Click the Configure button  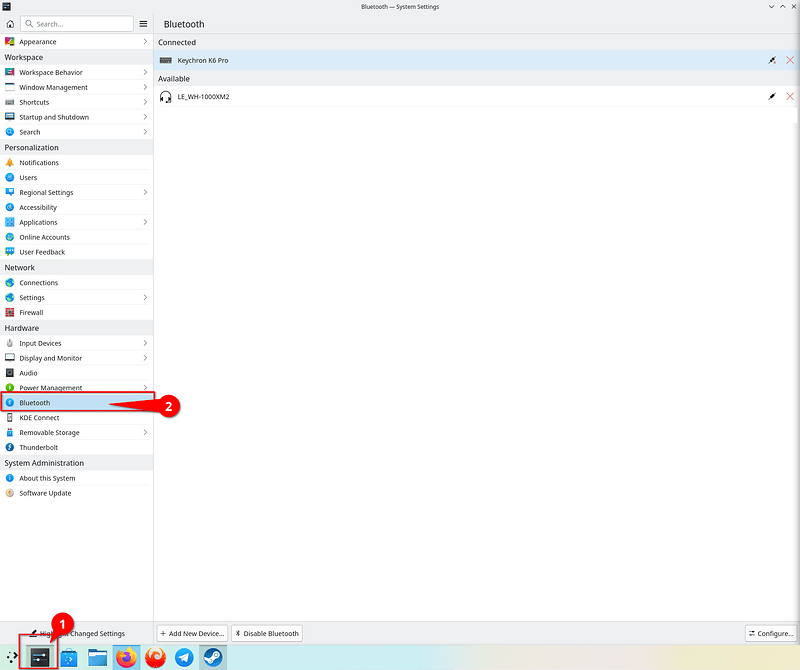click(770, 633)
